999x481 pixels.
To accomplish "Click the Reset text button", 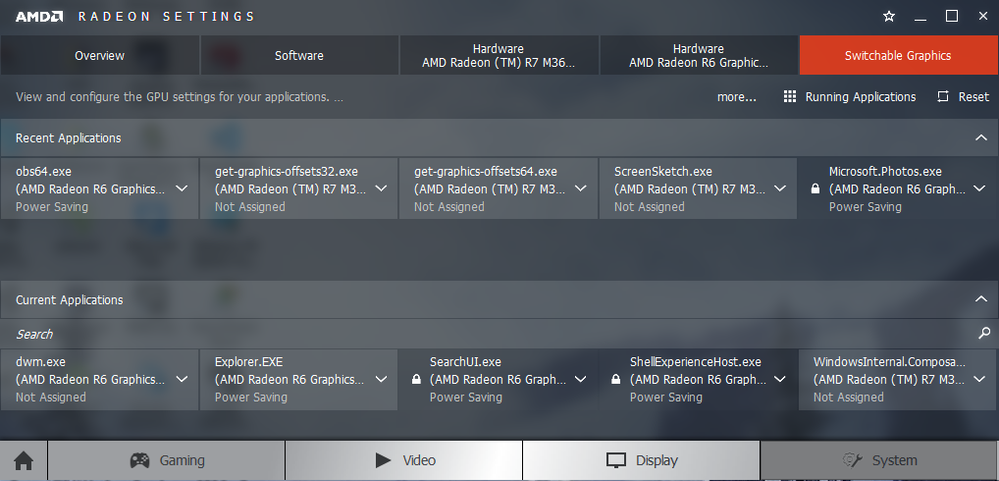I will pos(974,97).
